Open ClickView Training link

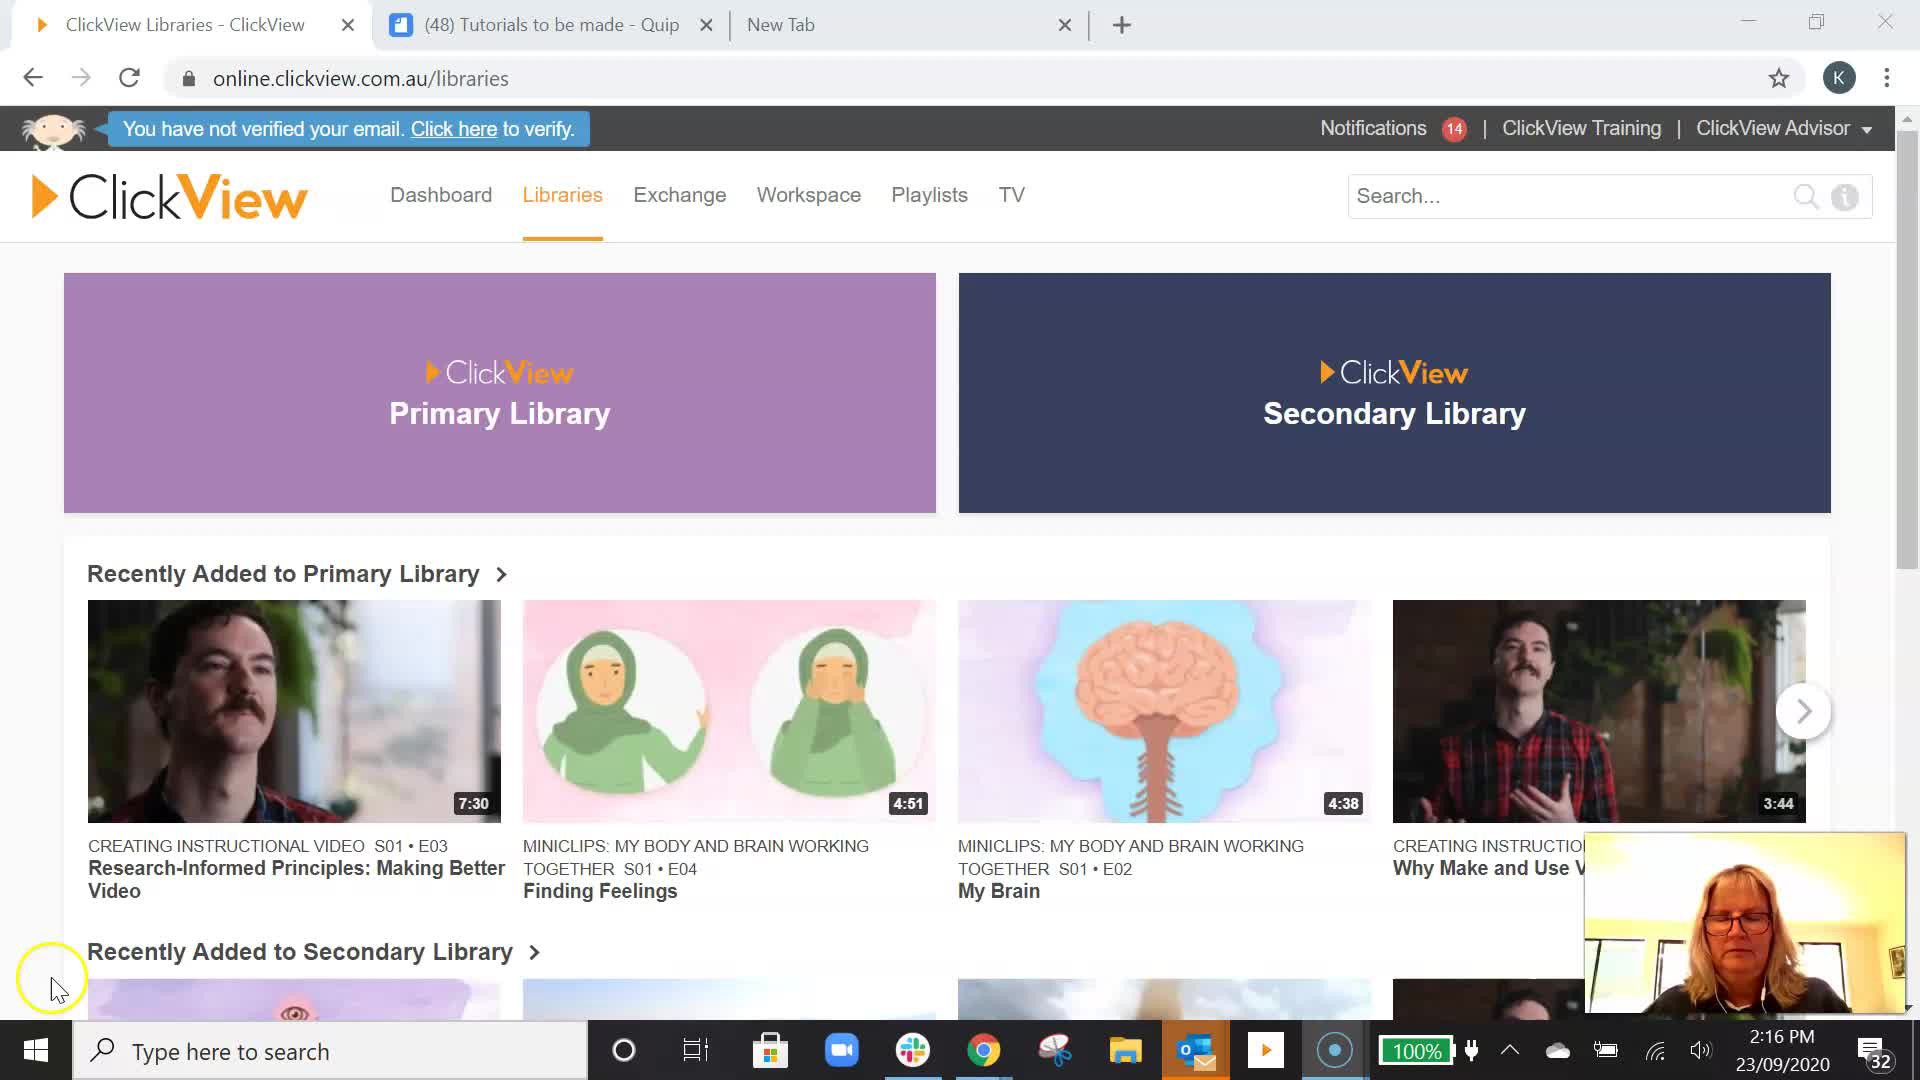(1581, 128)
